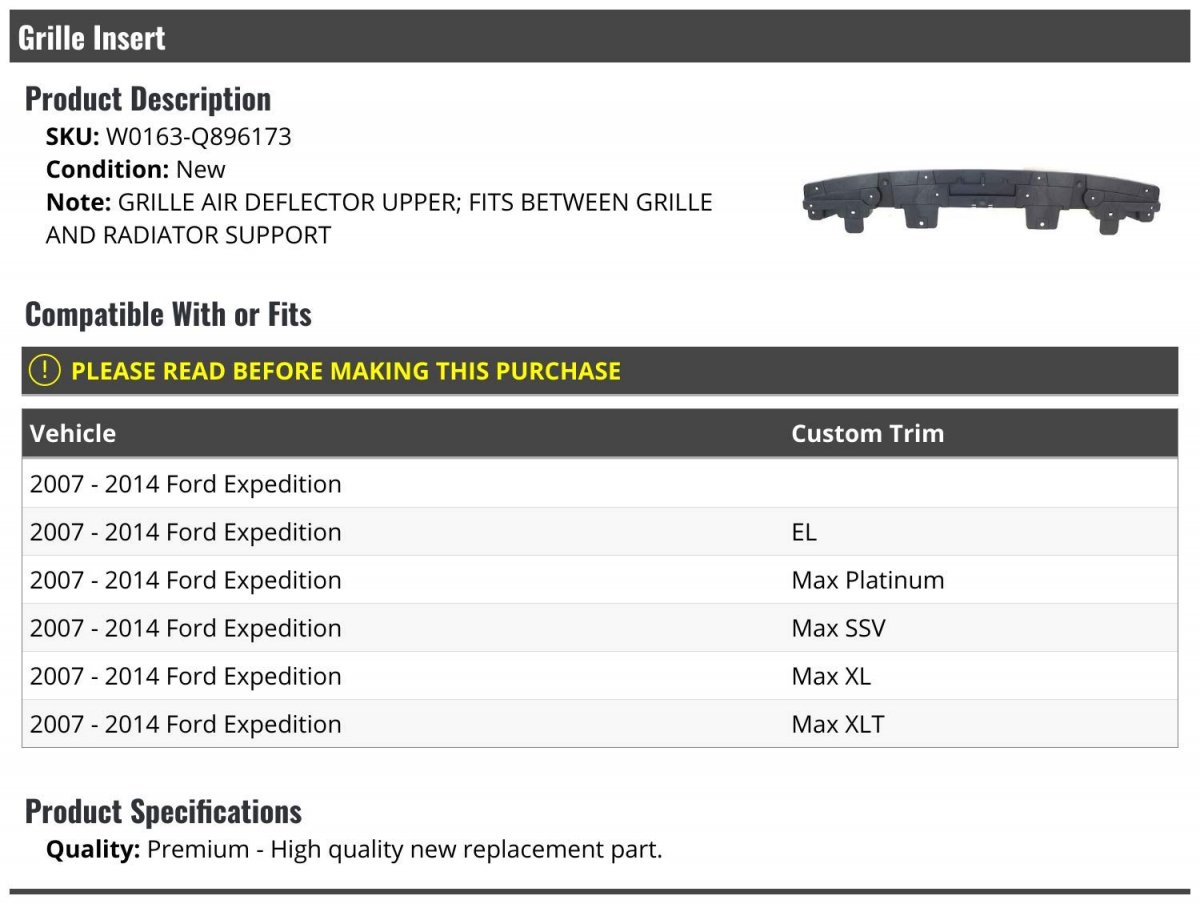This screenshot has width=1200, height=904.
Task: Click the Quality: Premium specification line
Action: click(x=354, y=850)
